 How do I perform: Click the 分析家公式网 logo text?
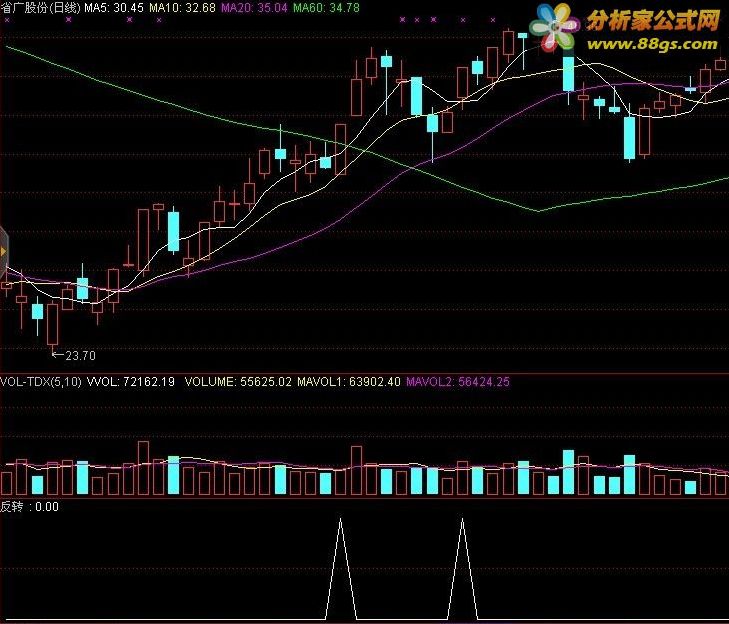pos(653,20)
